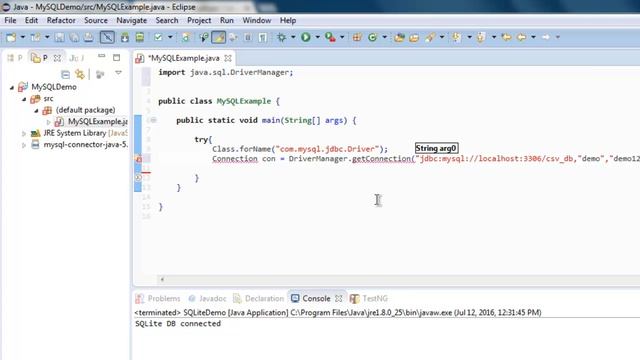The image size is (640, 360).
Task: Open the Window menu
Action: (257, 20)
